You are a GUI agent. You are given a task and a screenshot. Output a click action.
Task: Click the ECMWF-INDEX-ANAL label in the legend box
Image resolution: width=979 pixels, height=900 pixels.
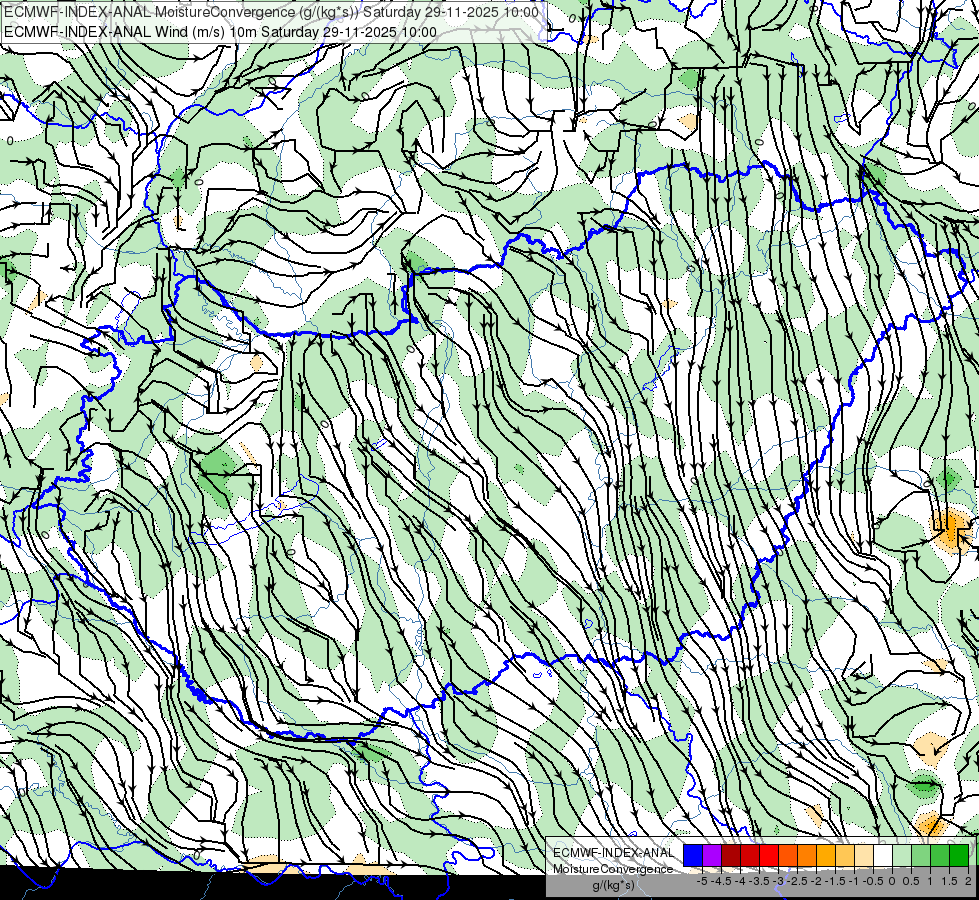[614, 853]
